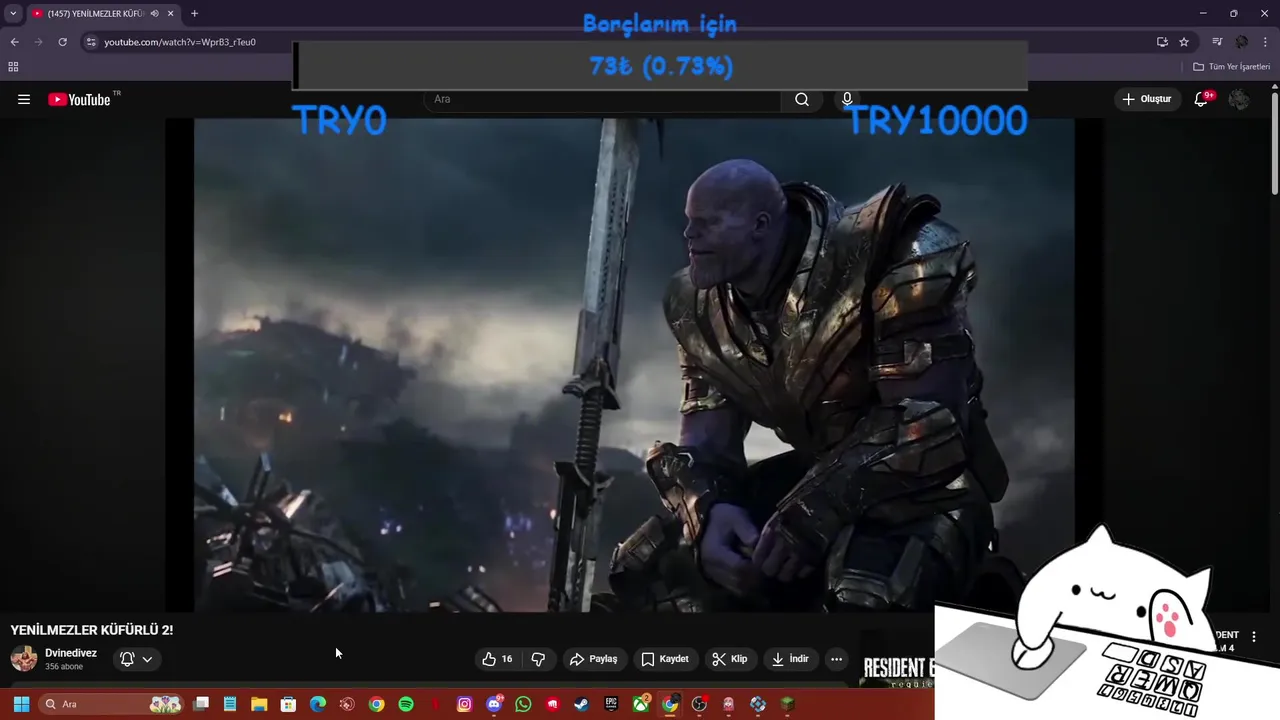Dislike the video with thumbs-down

coord(538,659)
